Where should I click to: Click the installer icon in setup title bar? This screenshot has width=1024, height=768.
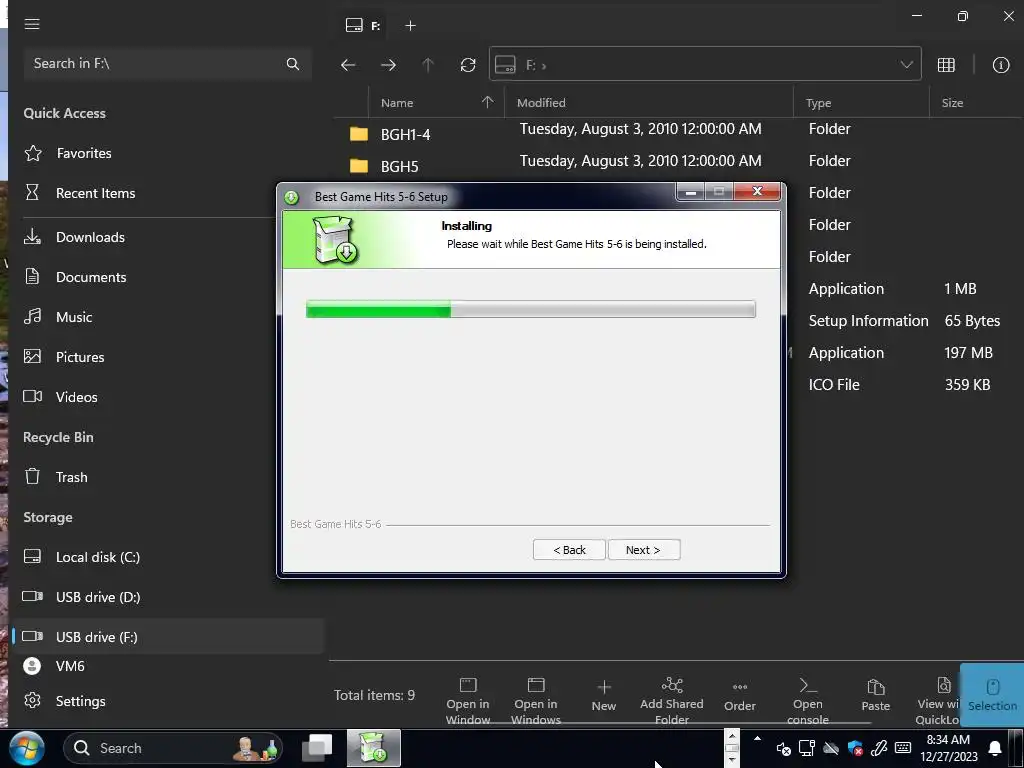pos(292,197)
